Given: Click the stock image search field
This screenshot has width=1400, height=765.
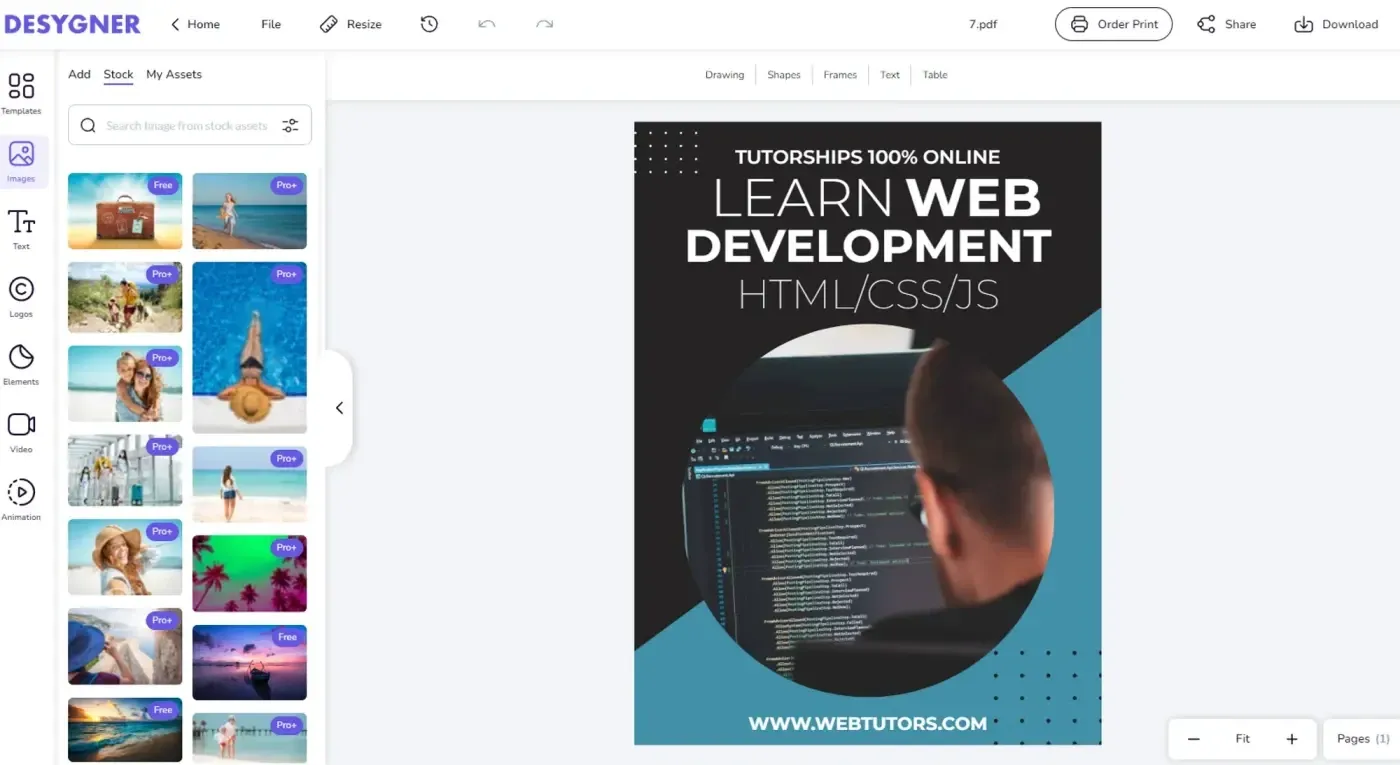Looking at the screenshot, I should 186,126.
